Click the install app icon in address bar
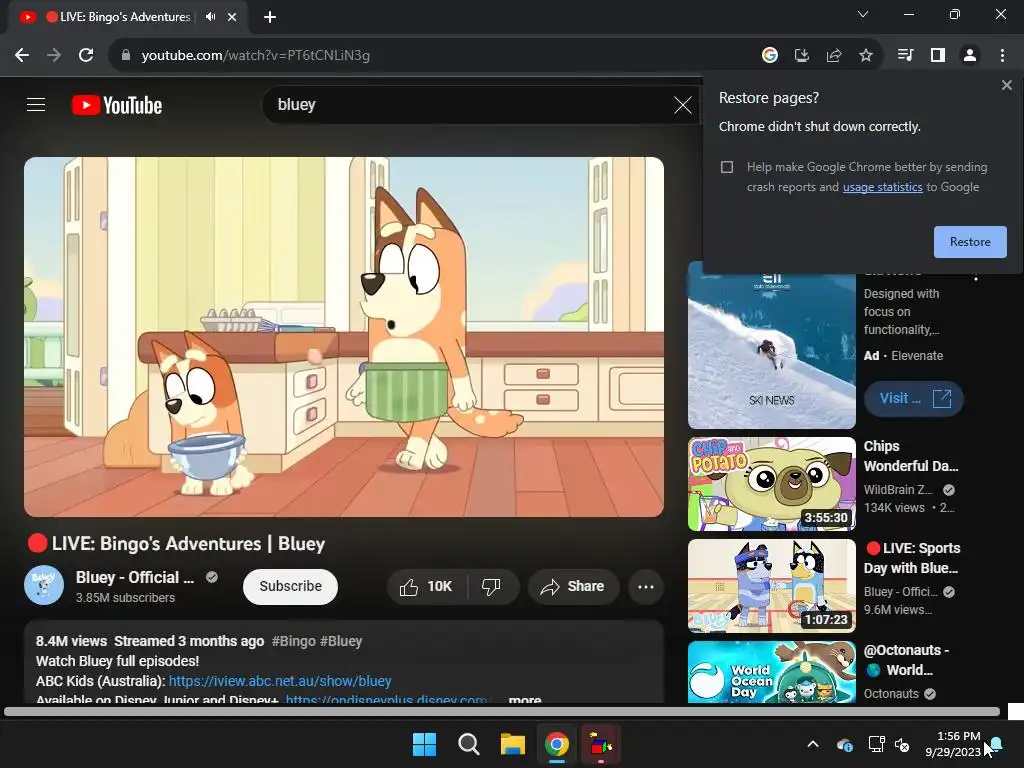This screenshot has width=1024, height=768. (802, 56)
